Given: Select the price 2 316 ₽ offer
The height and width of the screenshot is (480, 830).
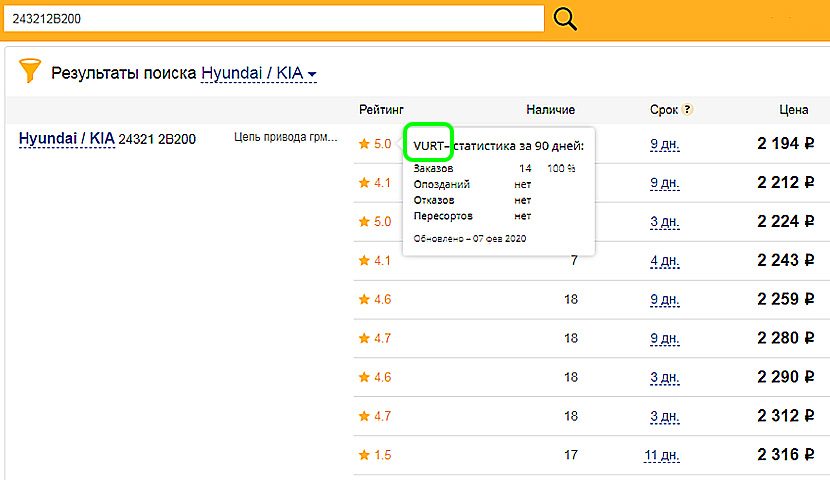Looking at the screenshot, I should click(786, 455).
